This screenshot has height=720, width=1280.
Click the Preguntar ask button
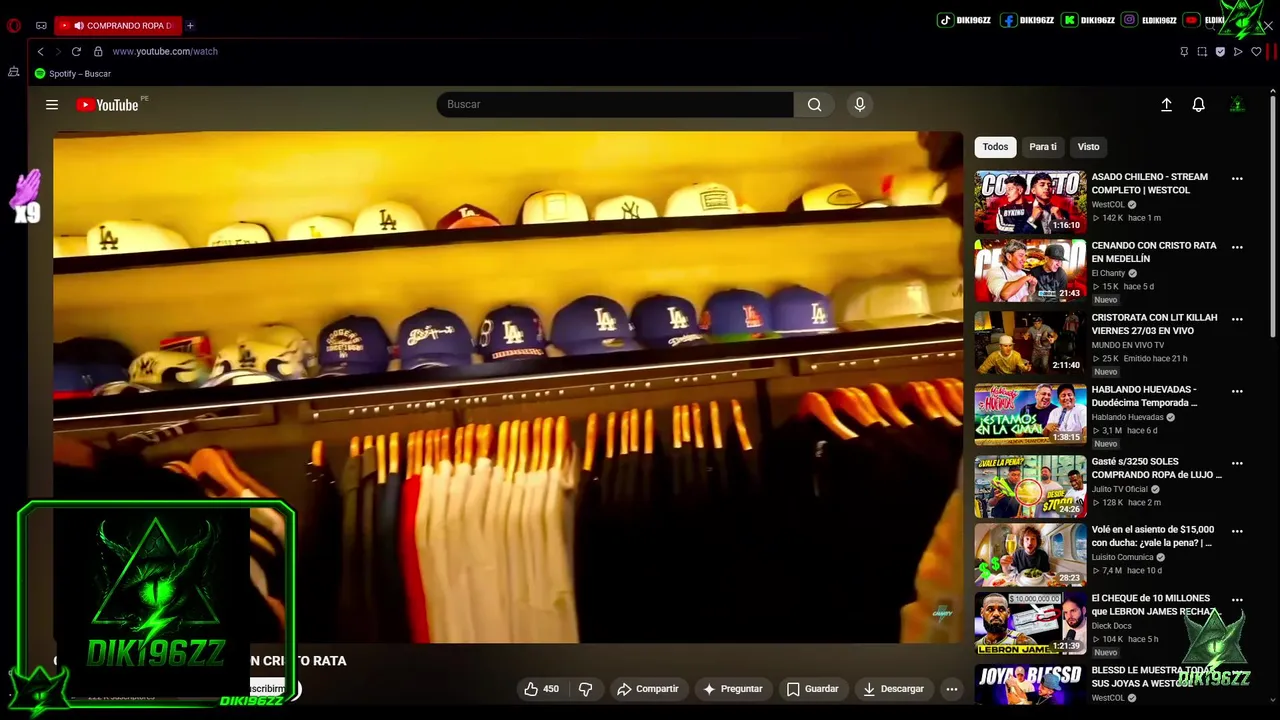click(732, 689)
